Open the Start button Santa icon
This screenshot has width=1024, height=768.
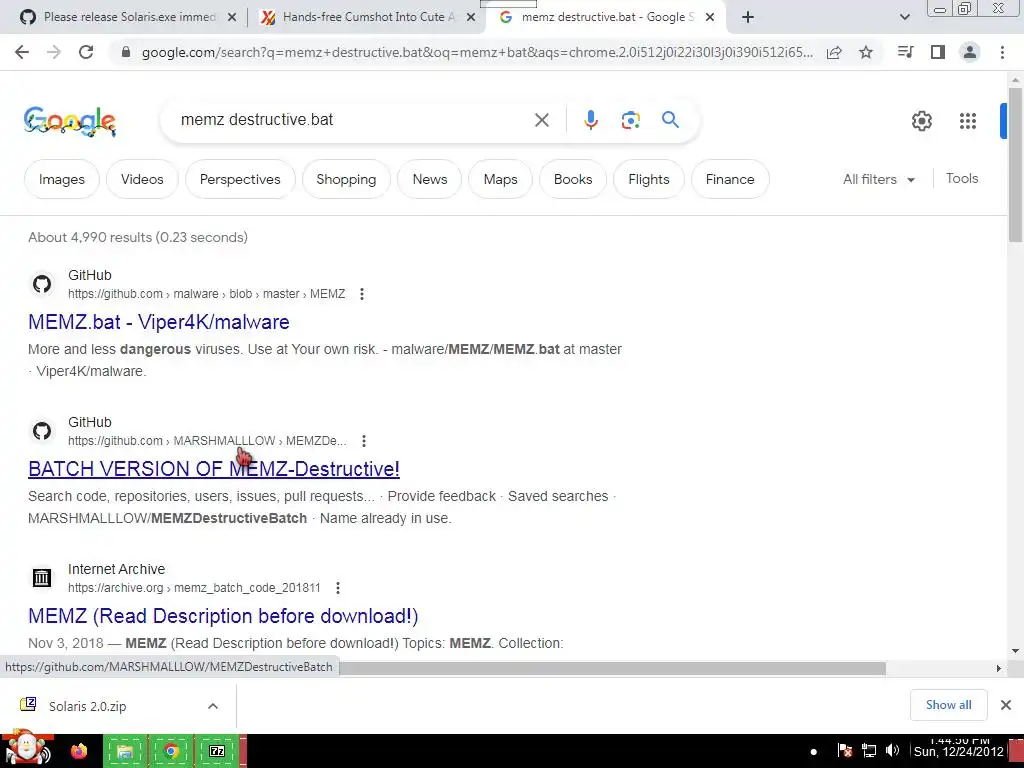(27, 750)
